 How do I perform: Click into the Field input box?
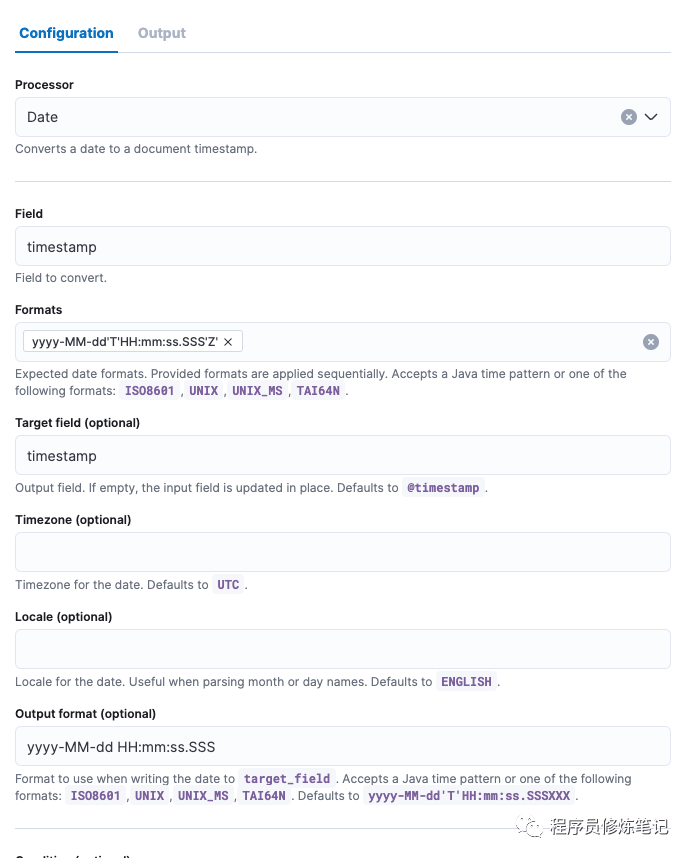(342, 246)
